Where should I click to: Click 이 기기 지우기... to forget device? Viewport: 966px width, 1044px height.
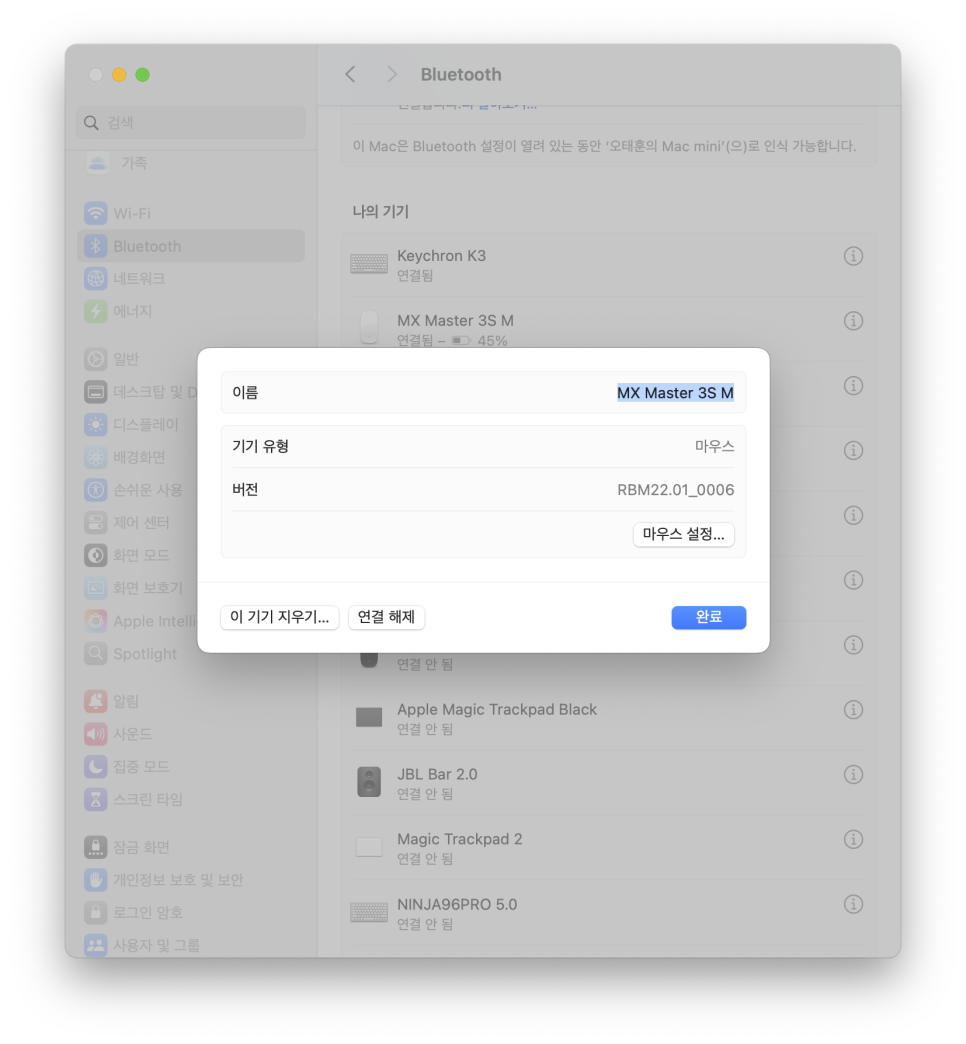click(x=280, y=617)
